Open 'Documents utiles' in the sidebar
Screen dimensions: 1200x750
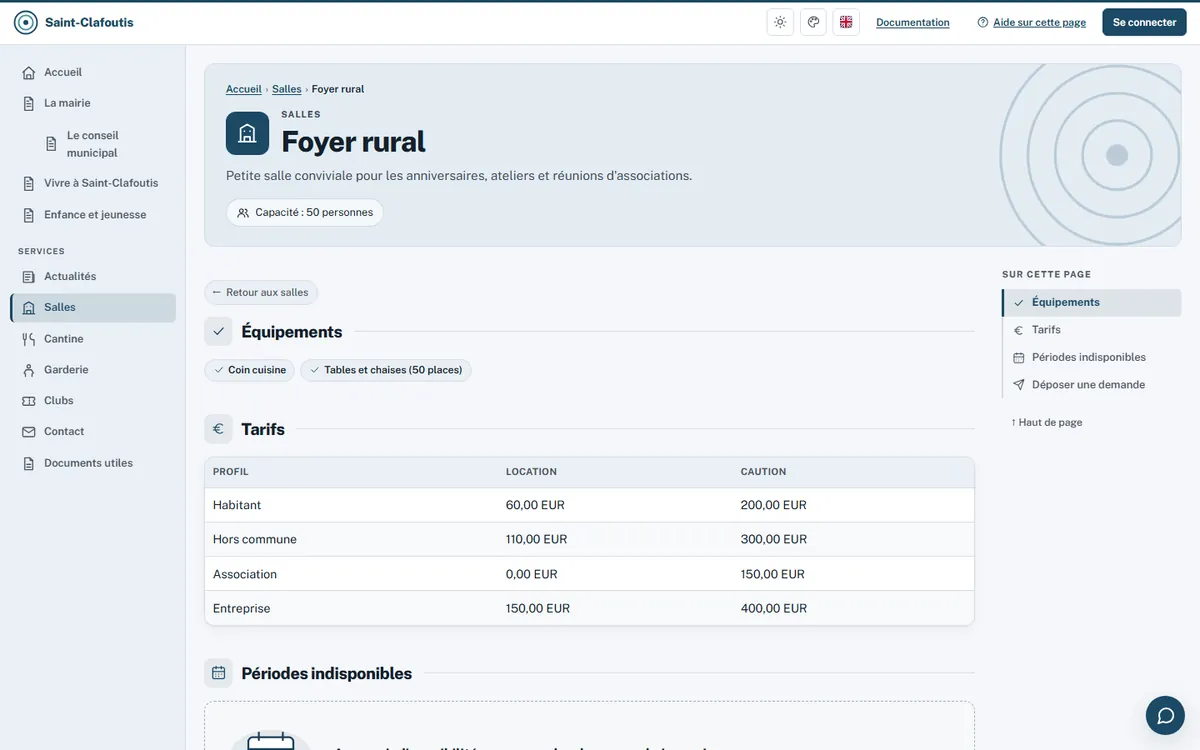pyautogui.click(x=93, y=463)
